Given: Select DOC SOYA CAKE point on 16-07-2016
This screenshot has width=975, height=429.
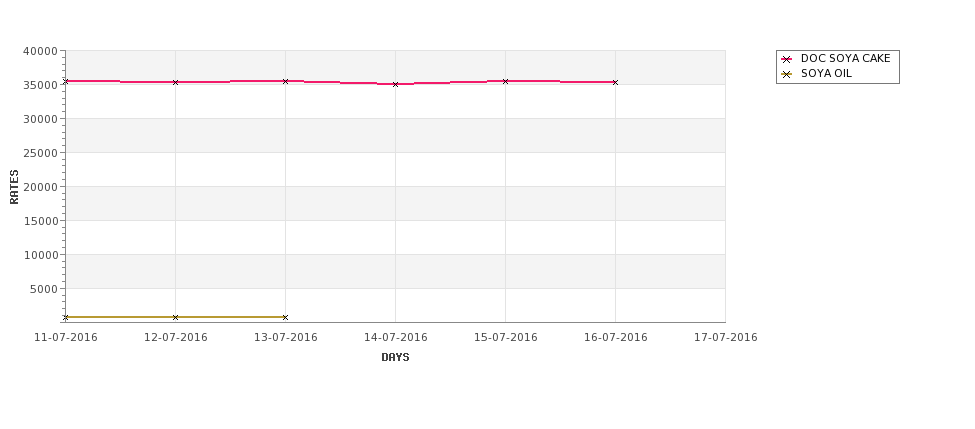Looking at the screenshot, I should [616, 82].
